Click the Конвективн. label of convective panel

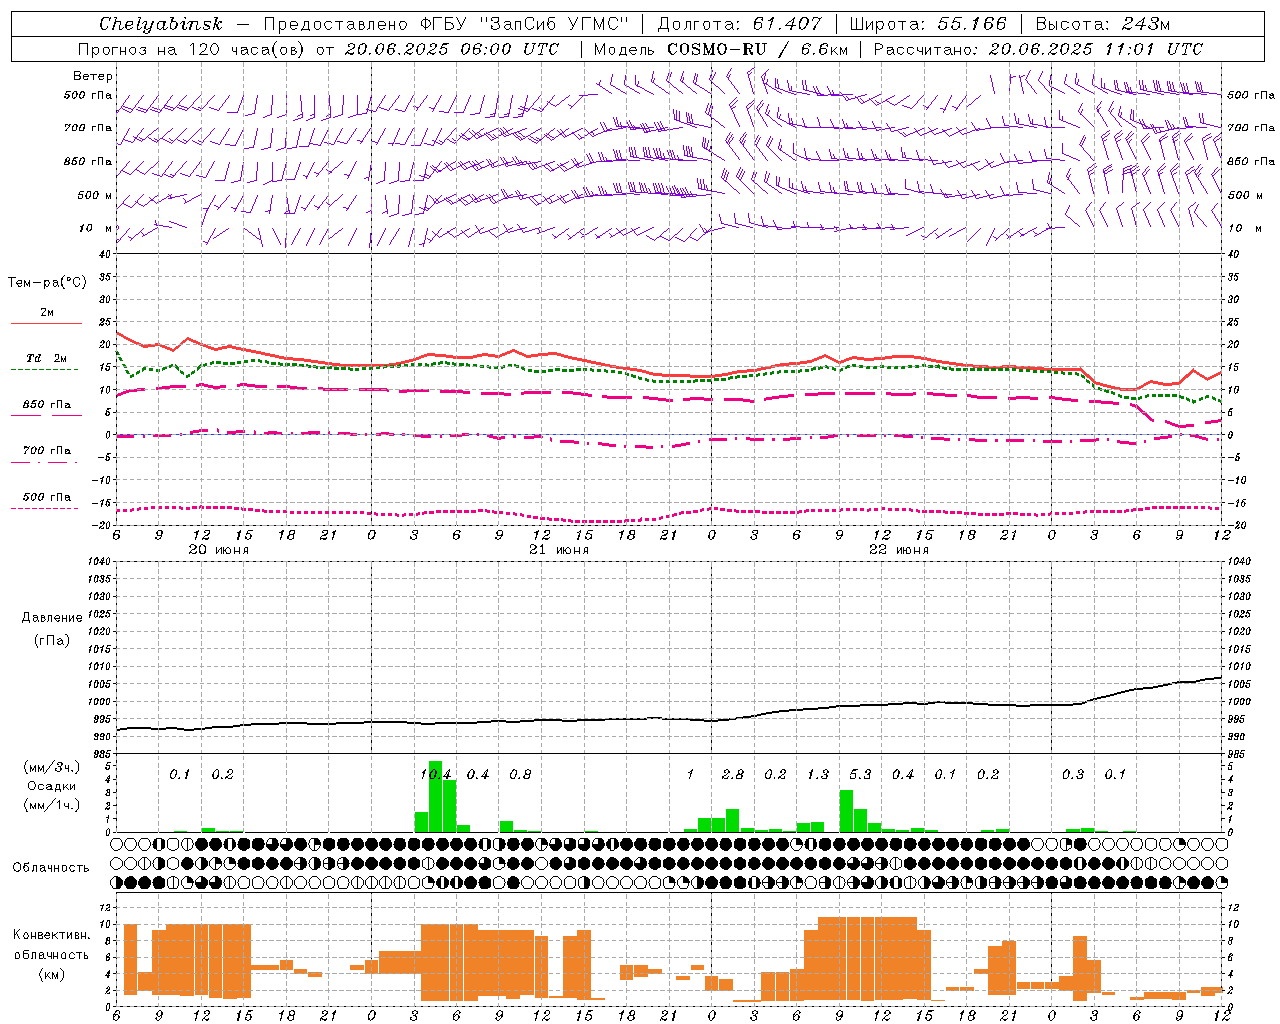51,934
